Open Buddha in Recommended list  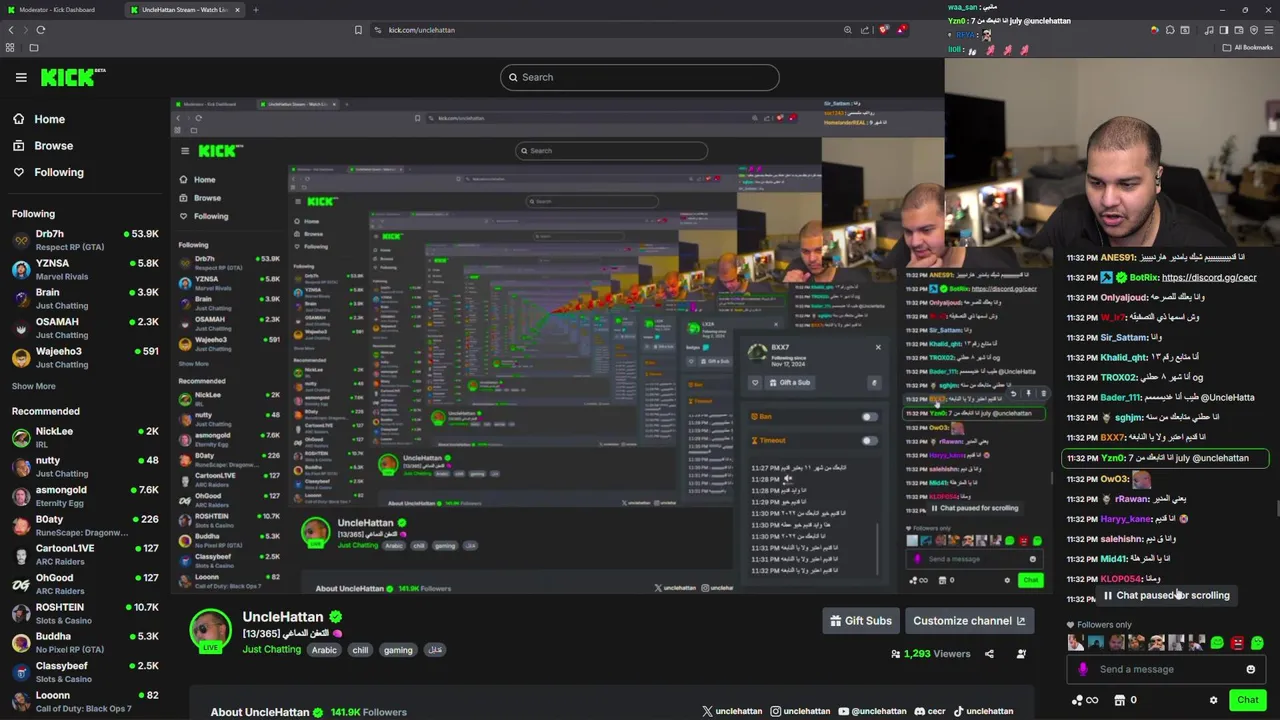coord(85,642)
